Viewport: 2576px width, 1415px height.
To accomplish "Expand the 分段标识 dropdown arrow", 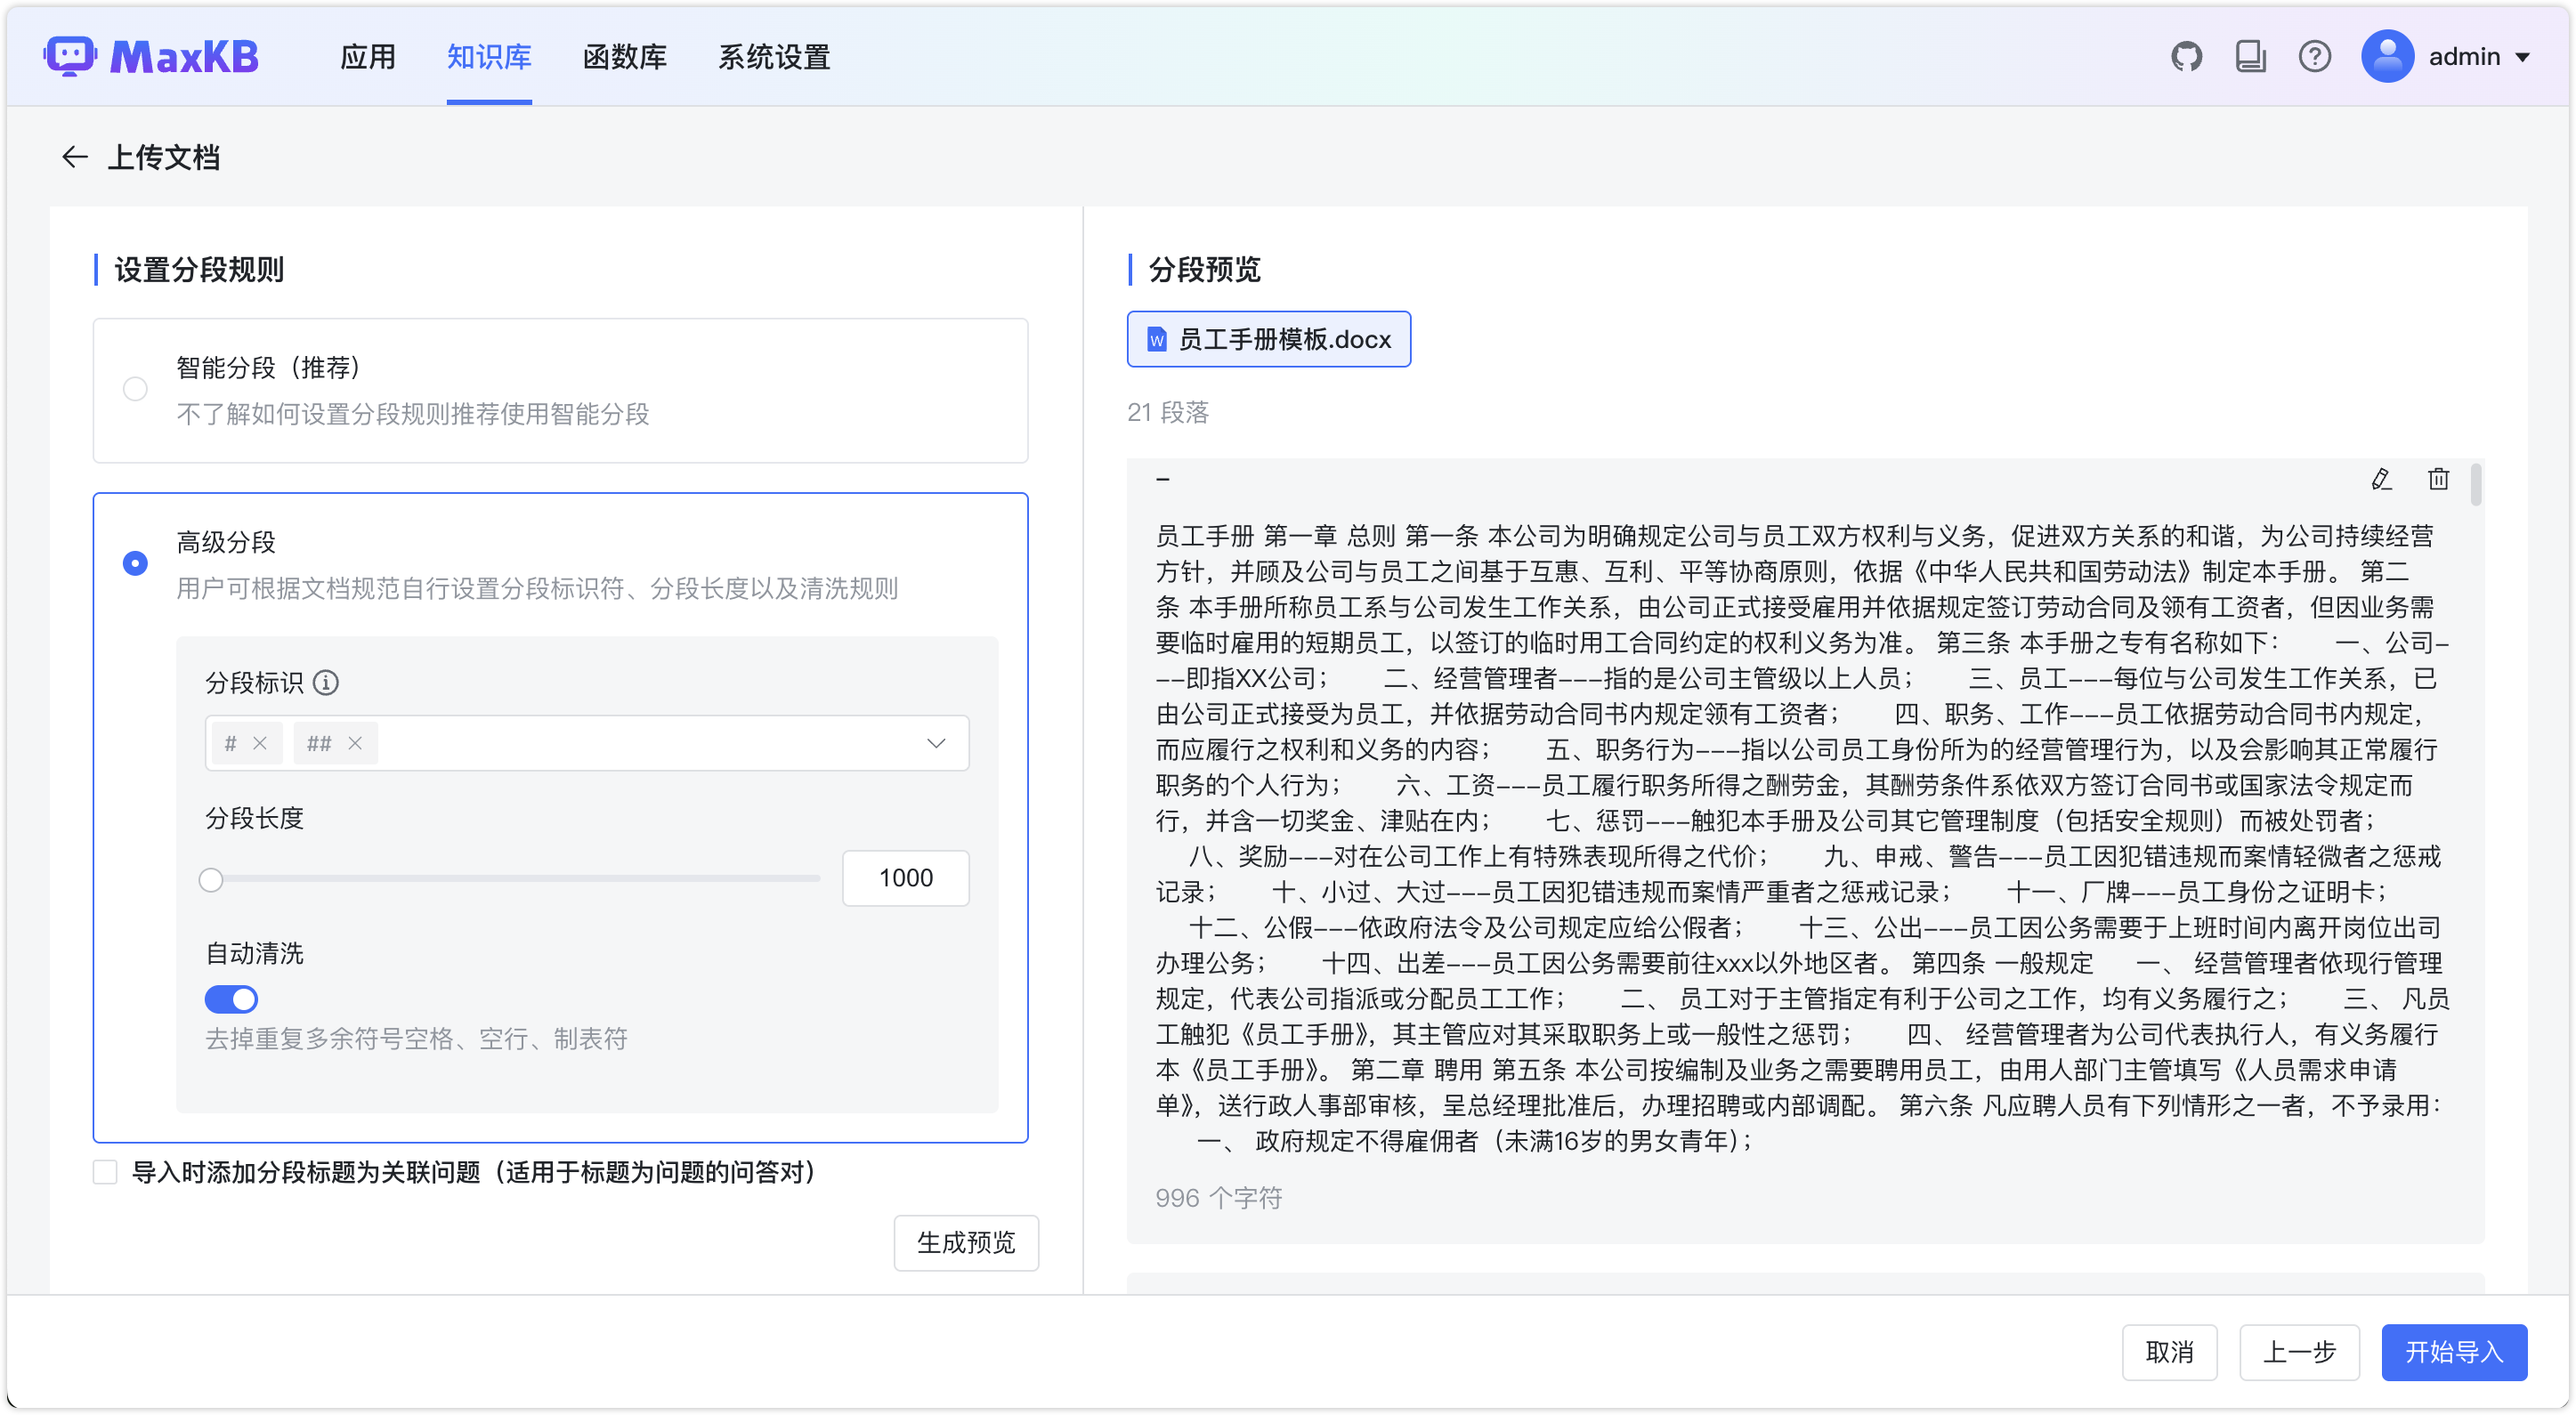I will tap(936, 743).
